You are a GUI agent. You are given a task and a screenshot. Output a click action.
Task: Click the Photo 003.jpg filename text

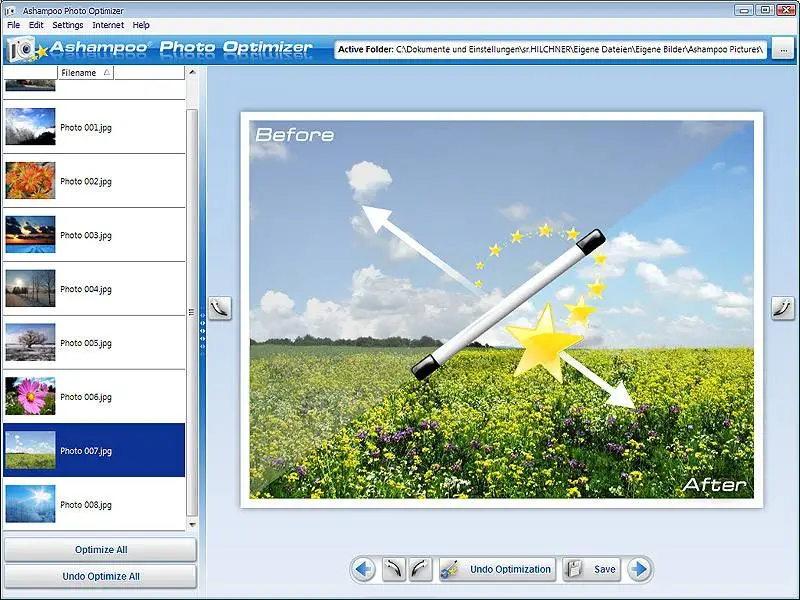click(x=86, y=235)
